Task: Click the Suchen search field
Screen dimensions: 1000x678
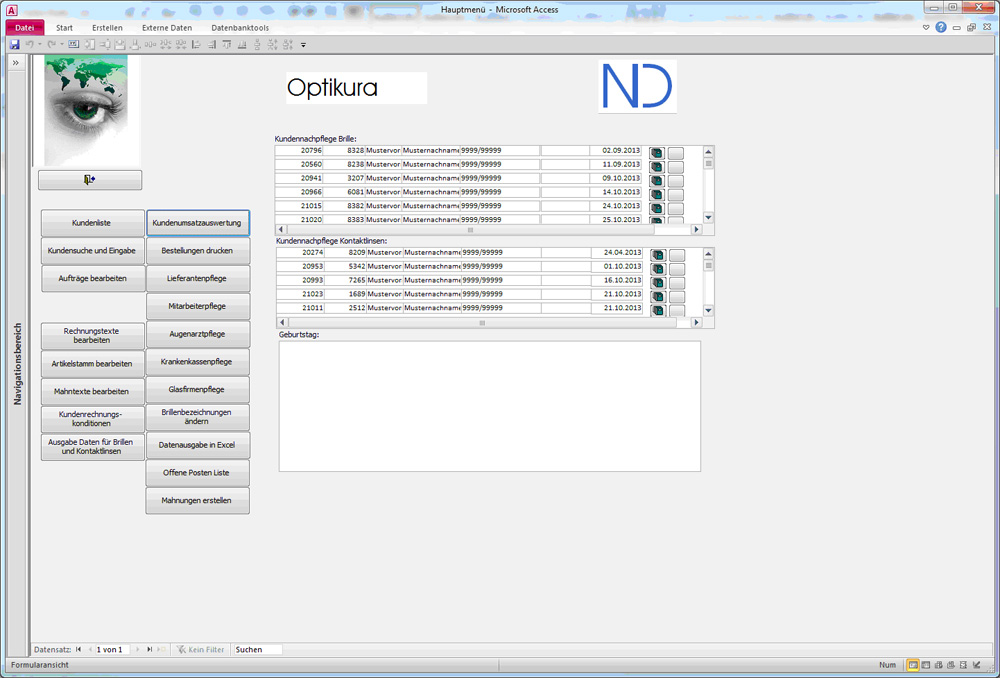Action: click(258, 649)
